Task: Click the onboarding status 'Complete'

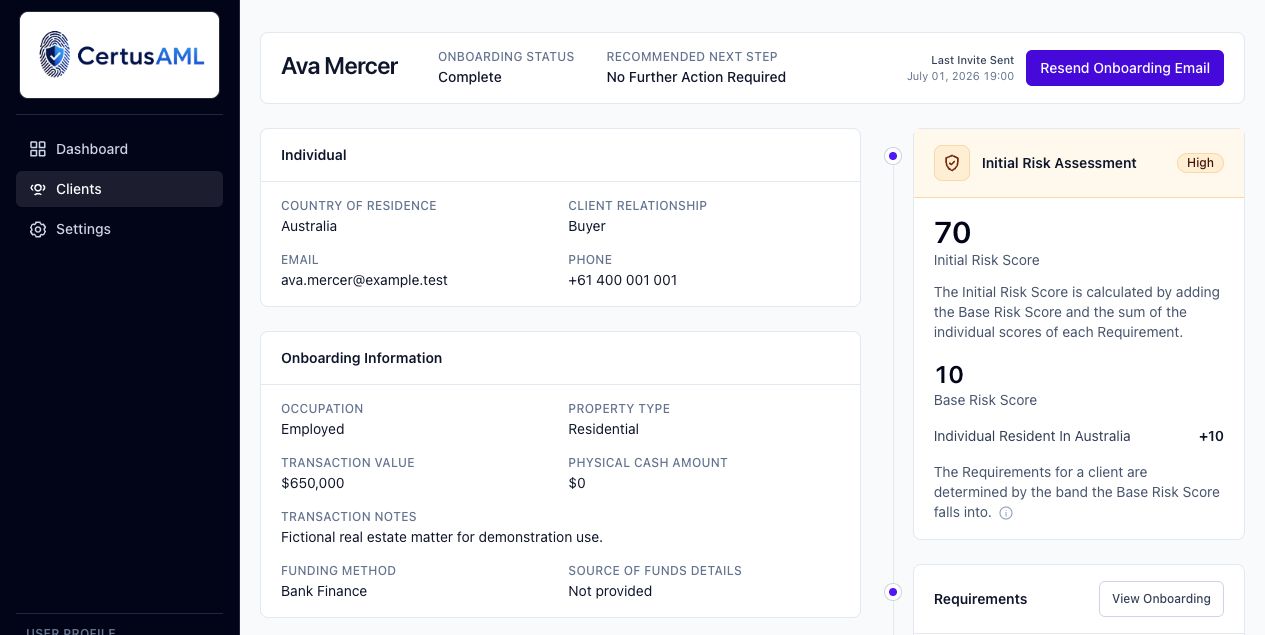Action: point(470,77)
